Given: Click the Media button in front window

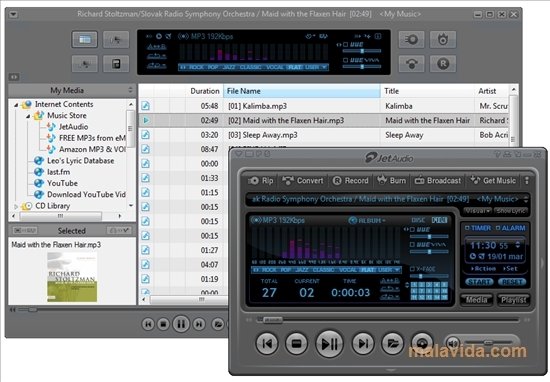Looking at the screenshot, I should coord(476,300).
